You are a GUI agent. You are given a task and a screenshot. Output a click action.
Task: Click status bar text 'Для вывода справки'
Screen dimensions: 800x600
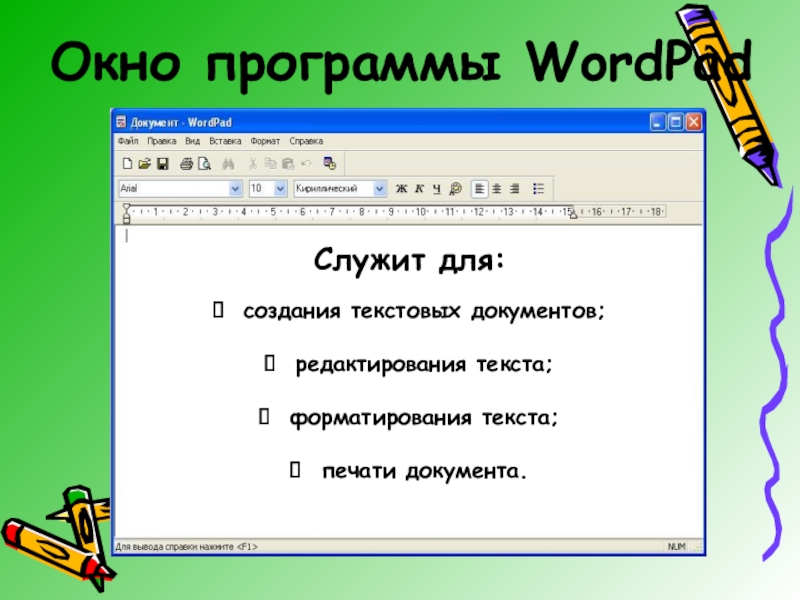point(158,547)
